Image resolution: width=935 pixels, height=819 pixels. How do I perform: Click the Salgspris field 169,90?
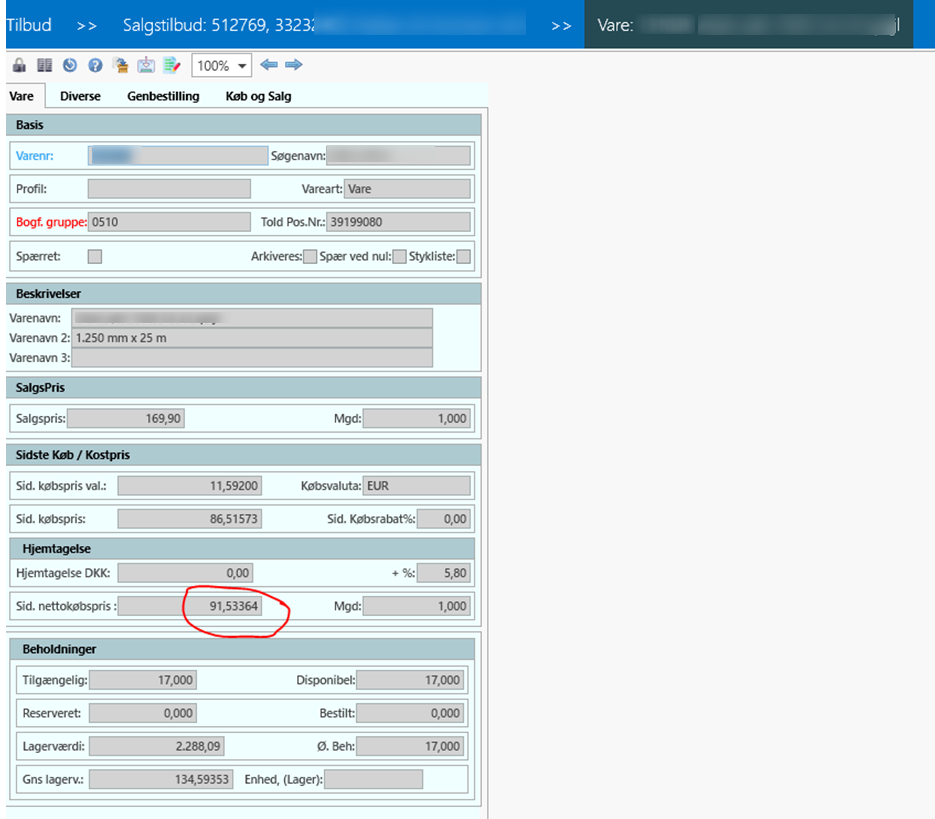pyautogui.click(x=126, y=418)
